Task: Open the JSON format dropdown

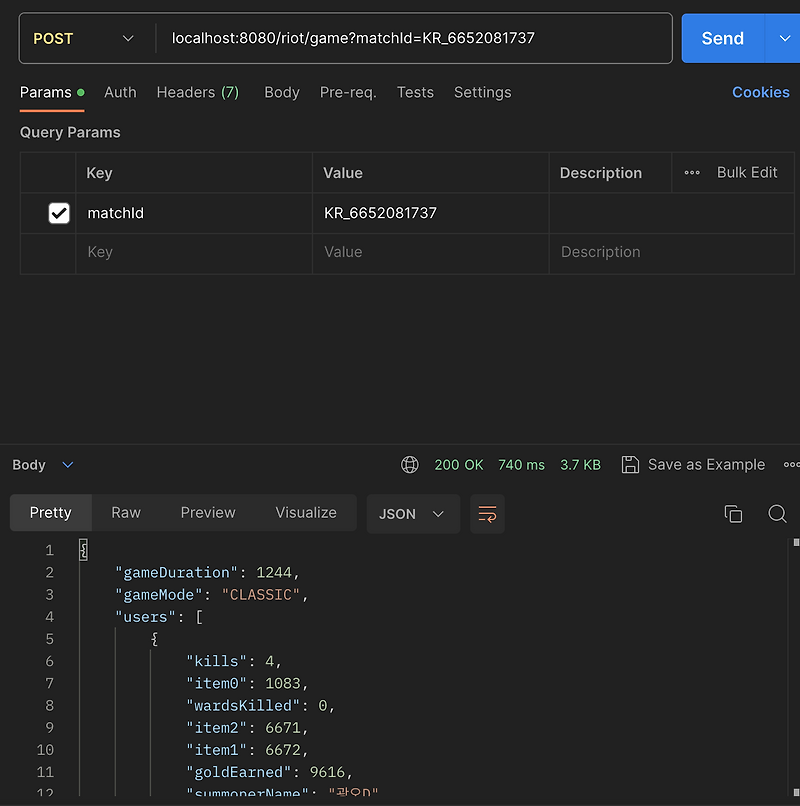Action: 413,514
